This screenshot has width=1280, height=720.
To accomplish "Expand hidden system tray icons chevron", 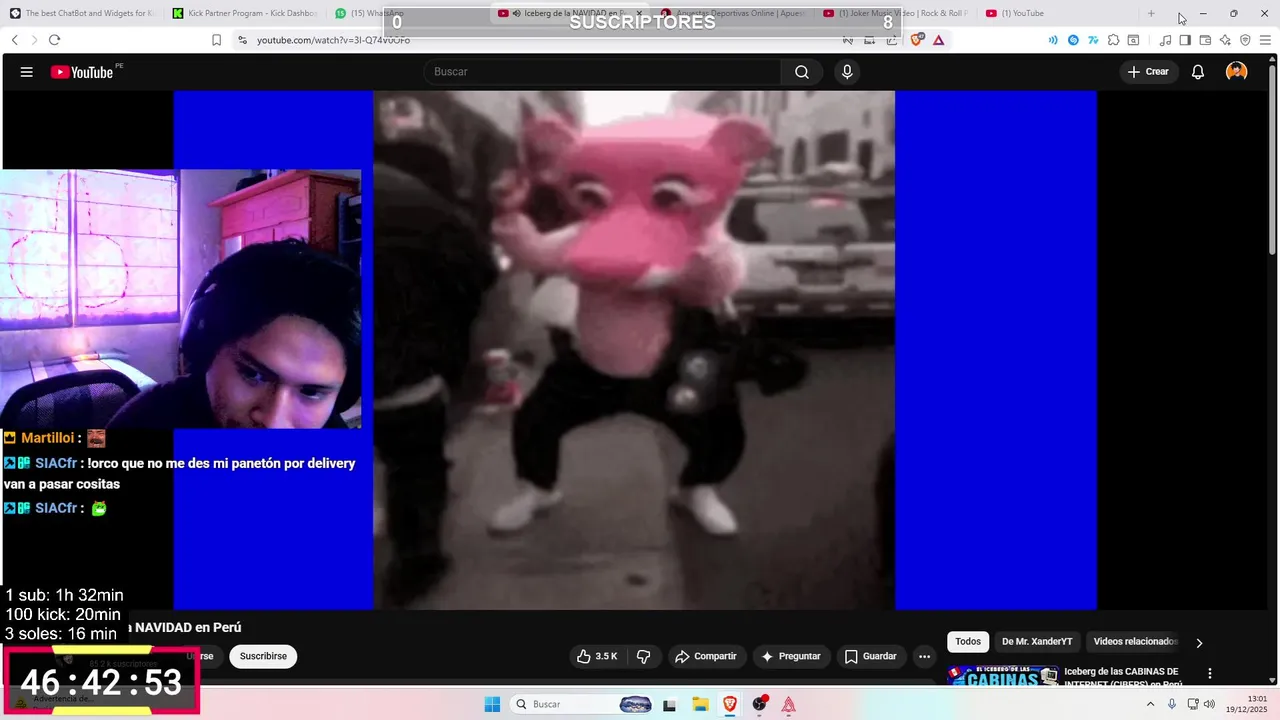I will click(1150, 704).
